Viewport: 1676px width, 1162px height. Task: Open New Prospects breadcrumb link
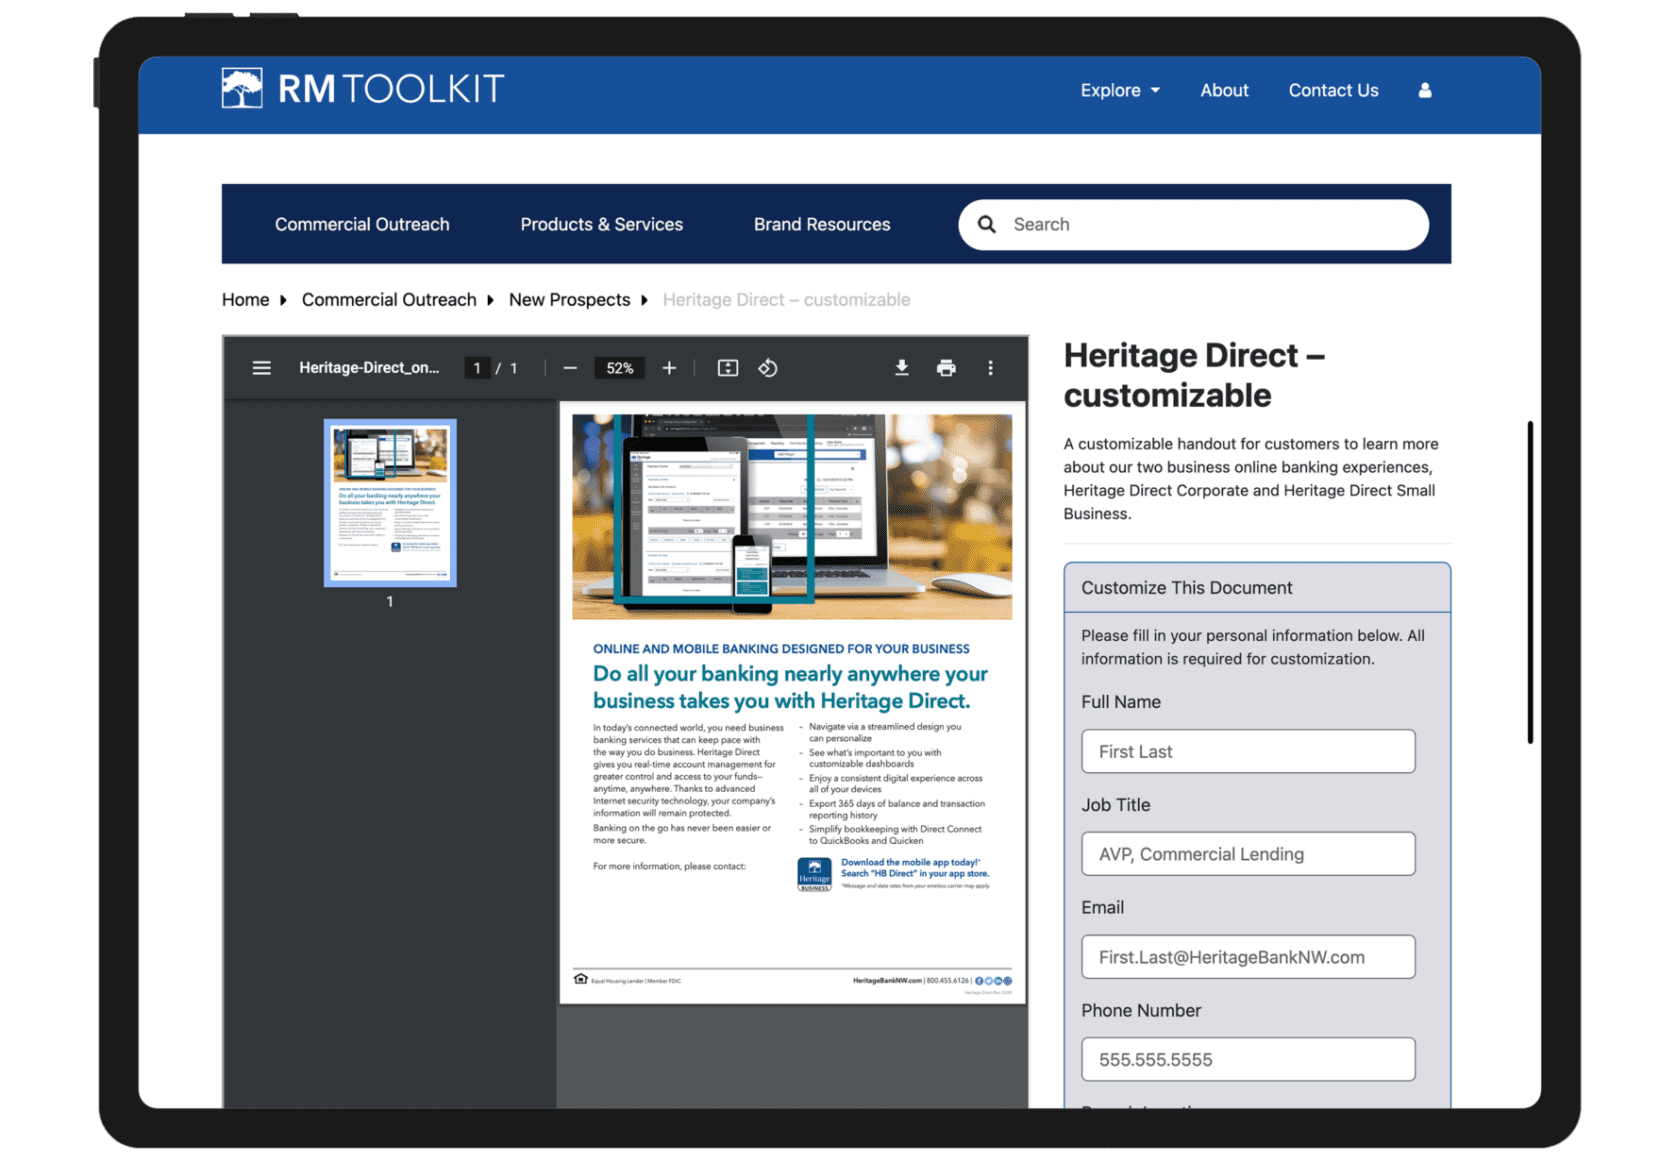[x=569, y=300]
